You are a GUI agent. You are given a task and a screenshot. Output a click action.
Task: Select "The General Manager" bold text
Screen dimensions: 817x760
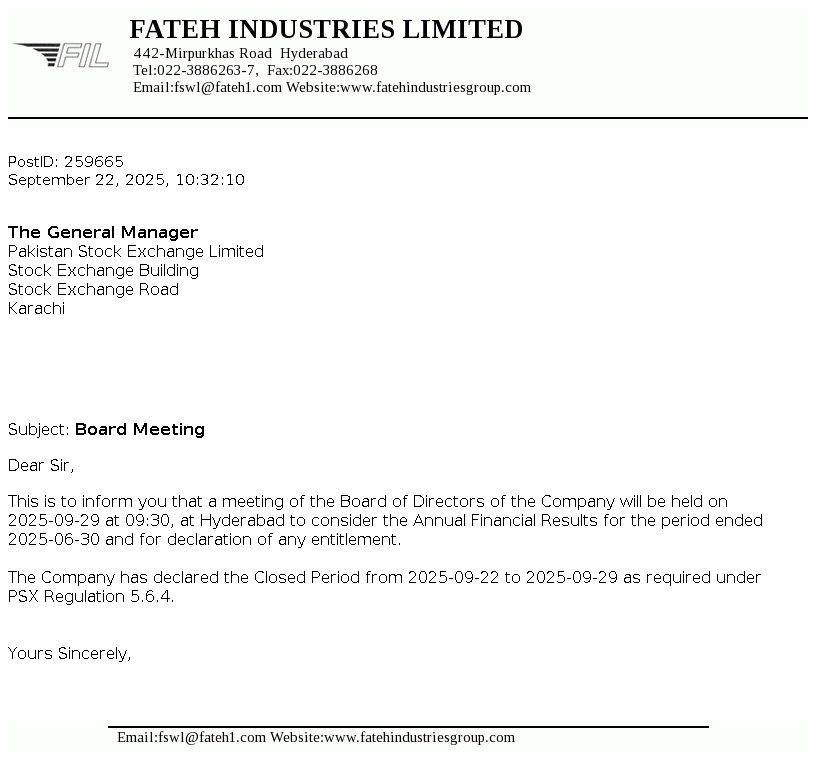pos(103,232)
